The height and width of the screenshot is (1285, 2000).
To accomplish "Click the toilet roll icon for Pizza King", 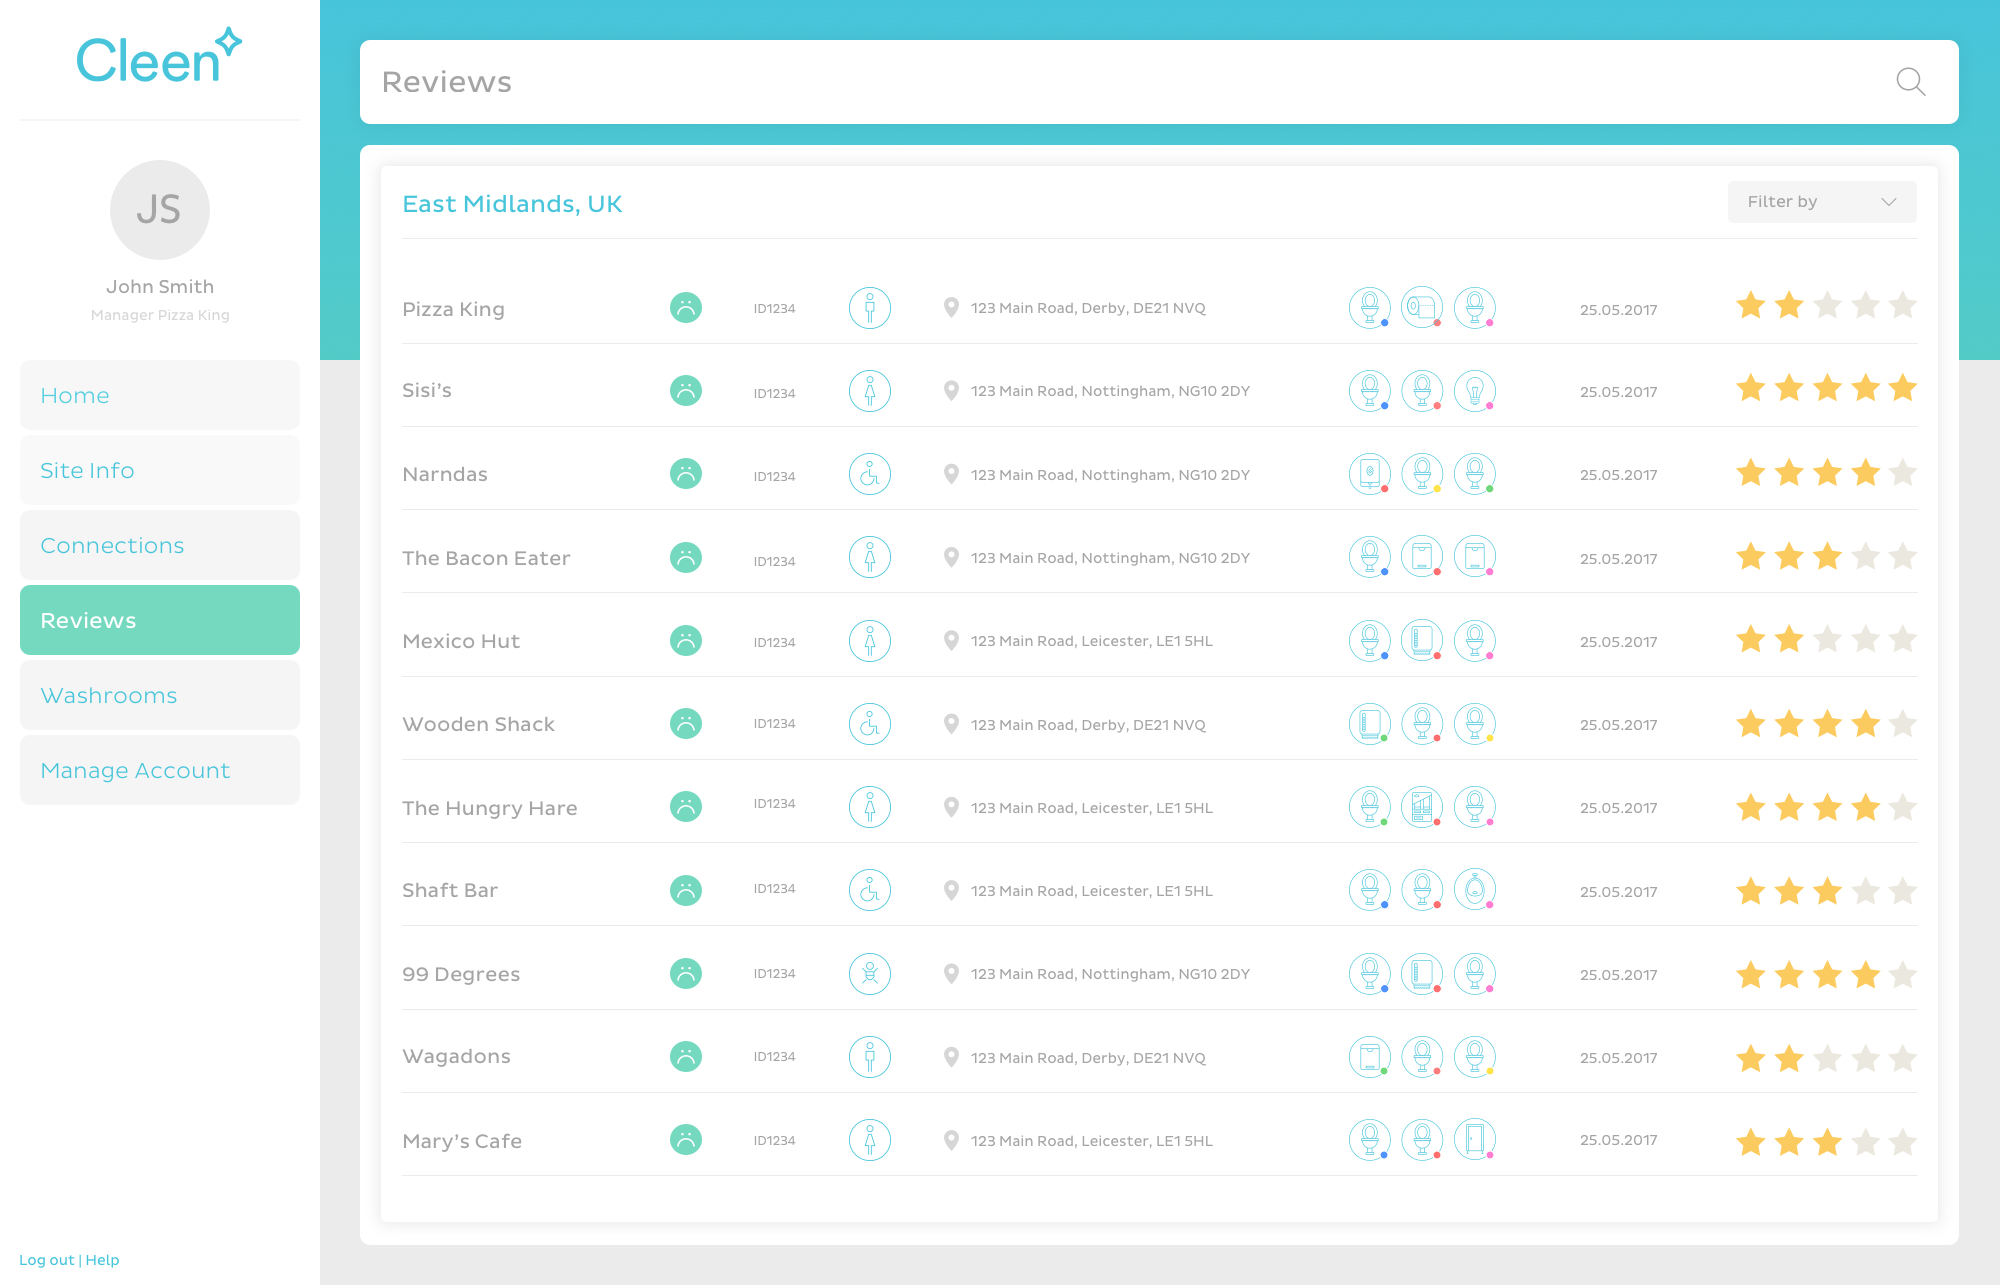I will [x=1421, y=308].
